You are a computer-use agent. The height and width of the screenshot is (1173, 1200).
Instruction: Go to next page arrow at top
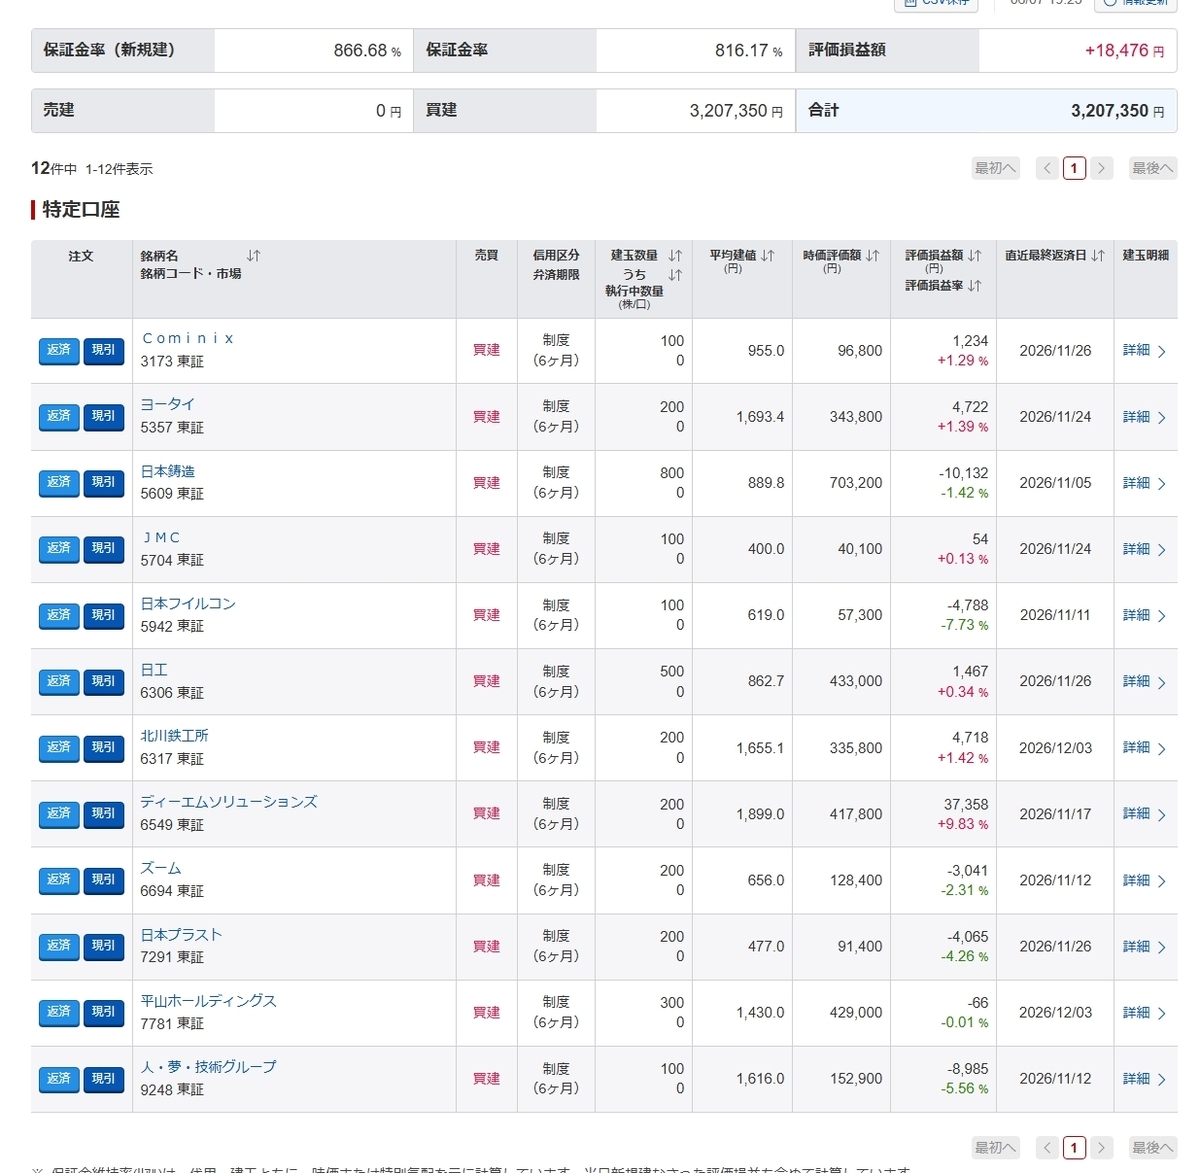(x=1102, y=168)
